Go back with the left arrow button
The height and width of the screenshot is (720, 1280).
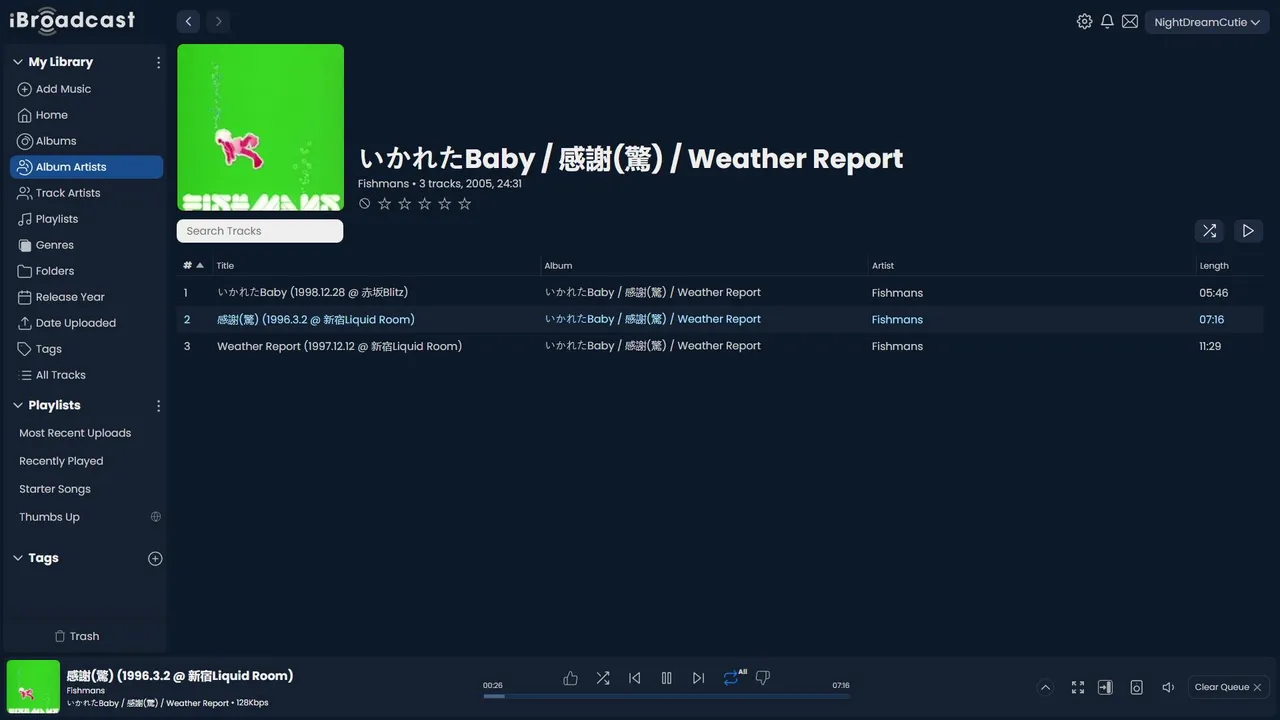click(x=188, y=21)
